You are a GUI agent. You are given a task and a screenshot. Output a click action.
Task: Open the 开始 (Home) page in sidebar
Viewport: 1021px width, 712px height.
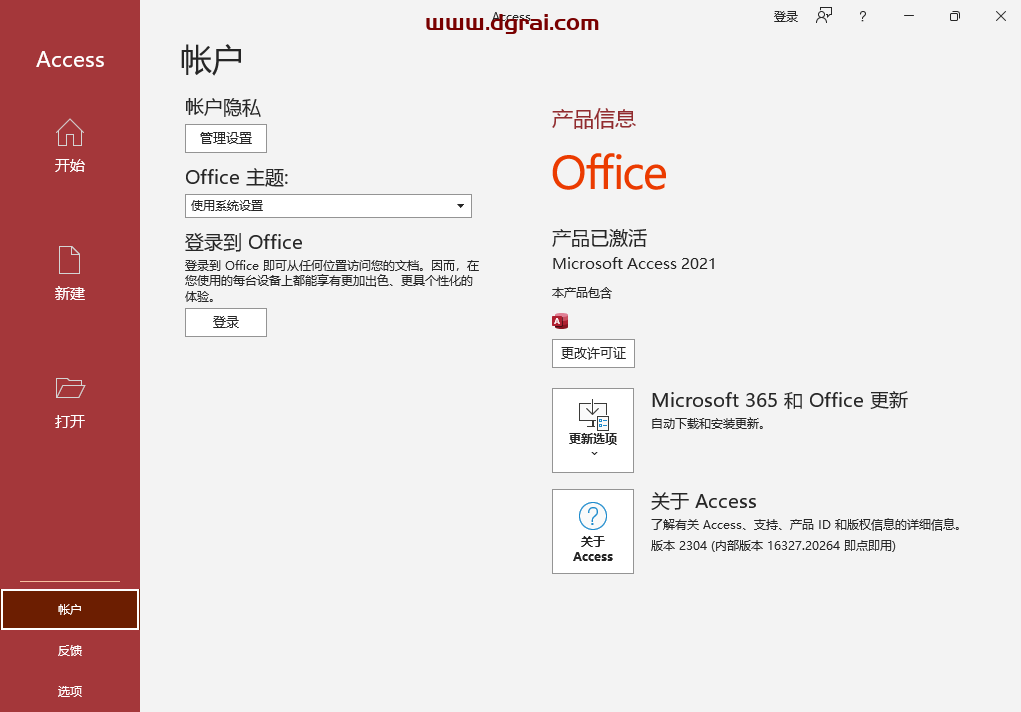coord(70,146)
